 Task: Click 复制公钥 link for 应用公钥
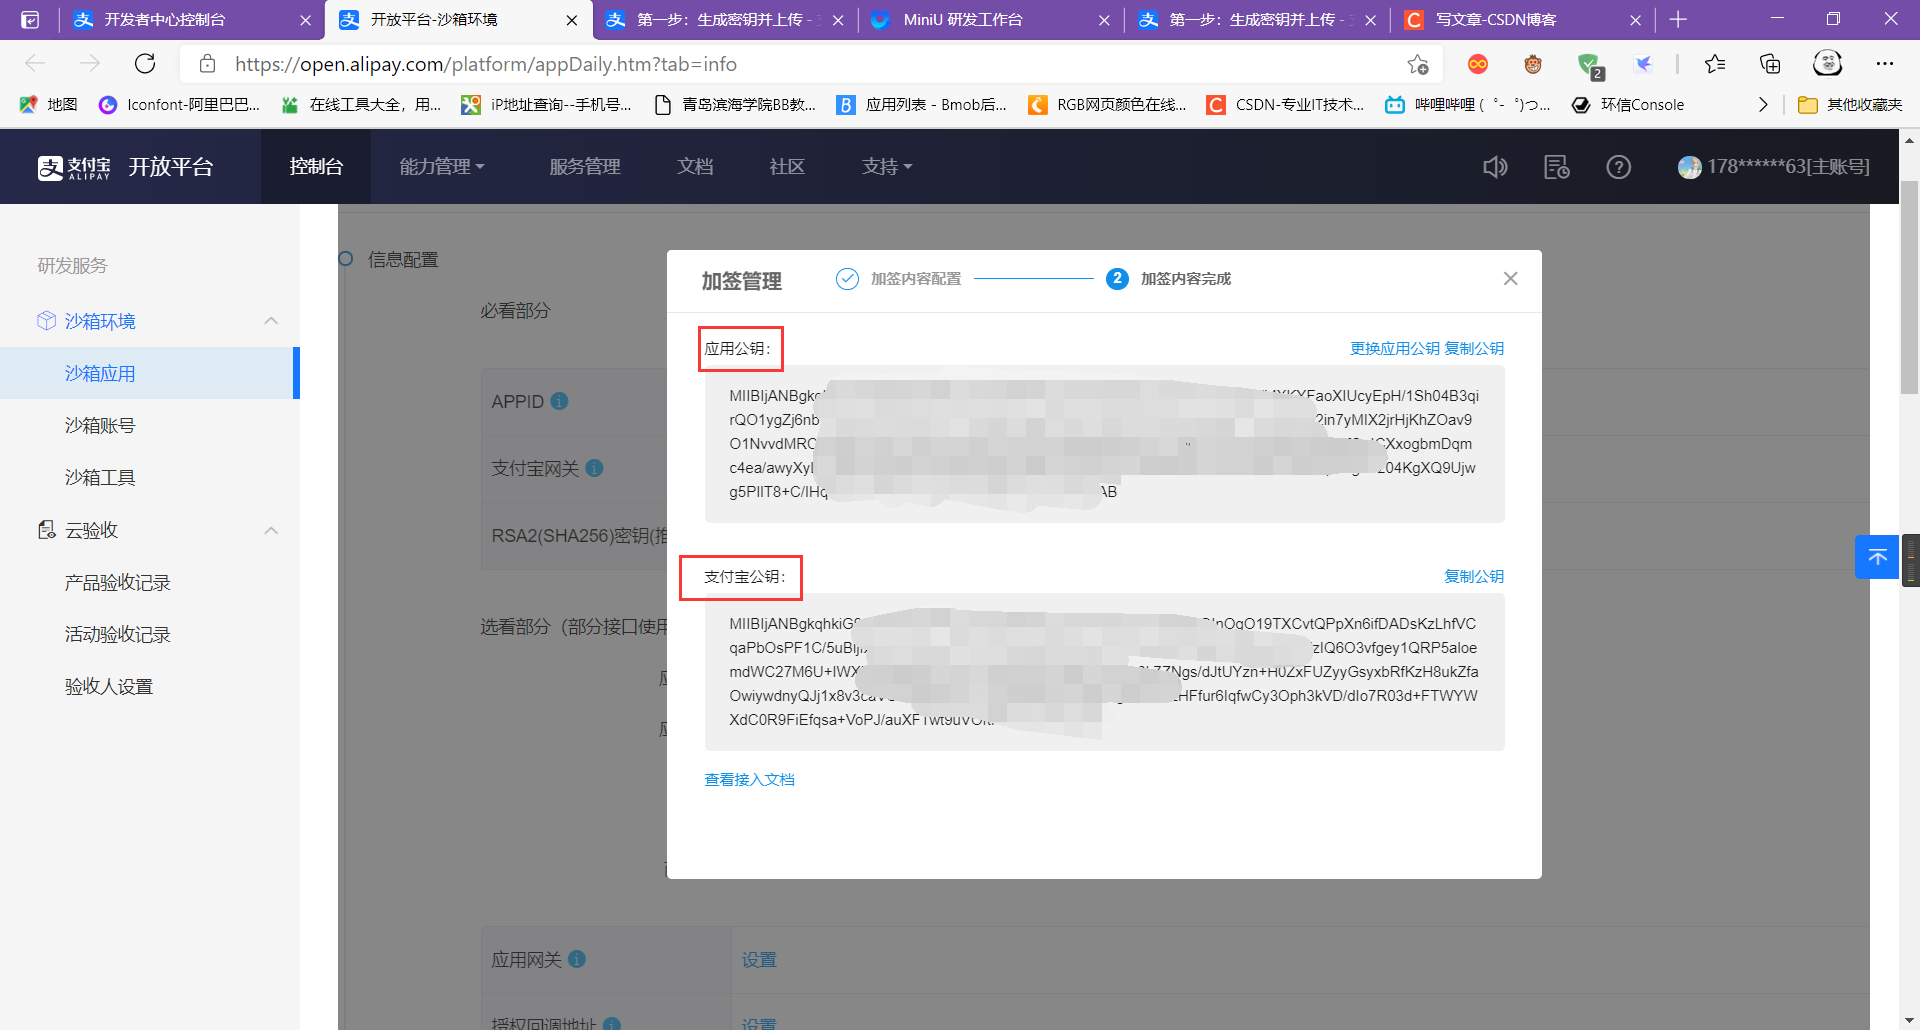pyautogui.click(x=1474, y=348)
